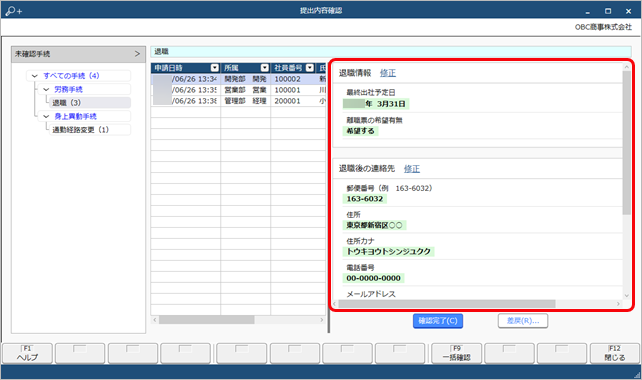Viewport: 642px width, 380px height.
Task: Click the 開発部 開発 department cell
Action: [x=245, y=79]
